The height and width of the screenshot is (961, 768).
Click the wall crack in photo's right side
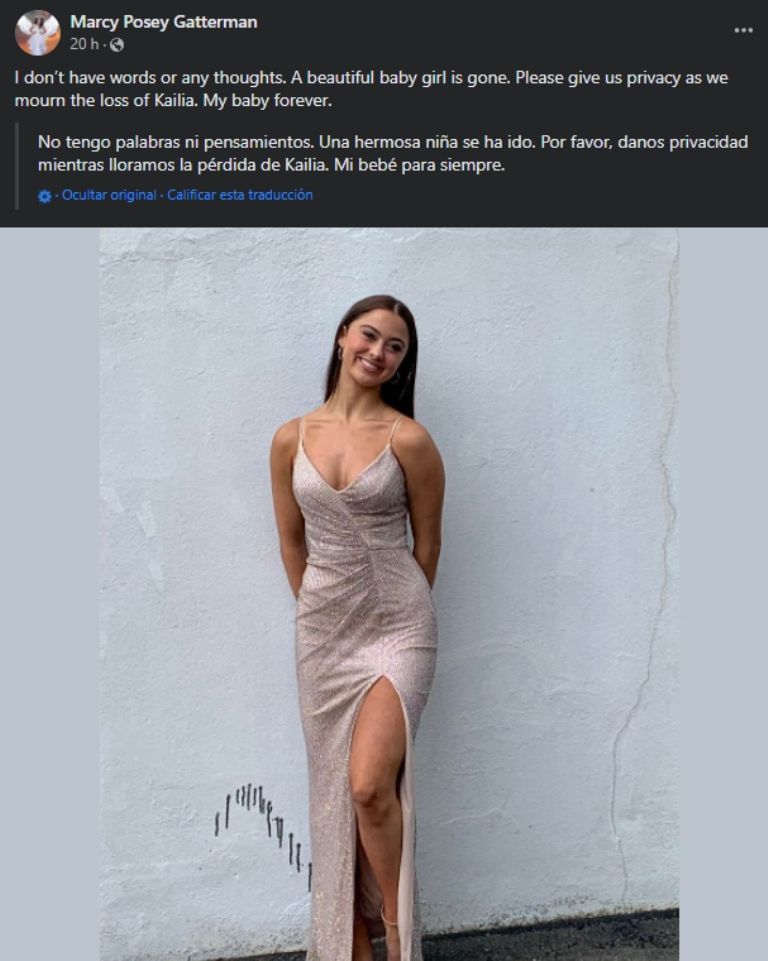point(644,613)
